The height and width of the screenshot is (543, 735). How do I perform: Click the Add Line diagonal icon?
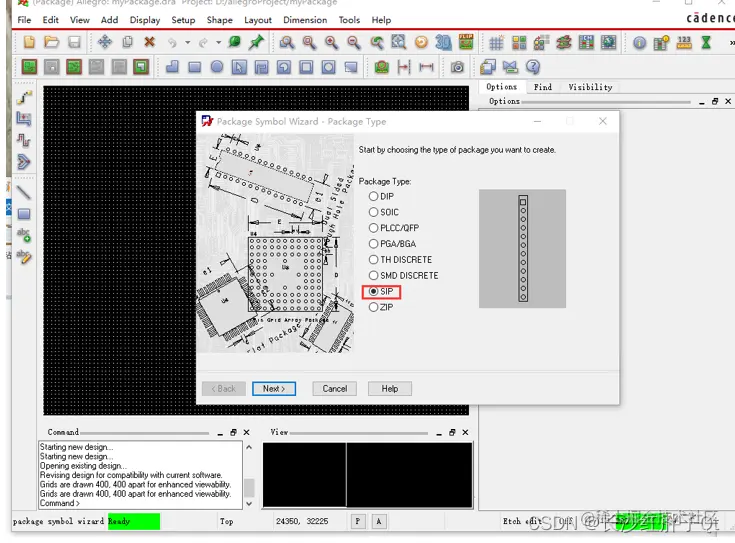(23, 192)
